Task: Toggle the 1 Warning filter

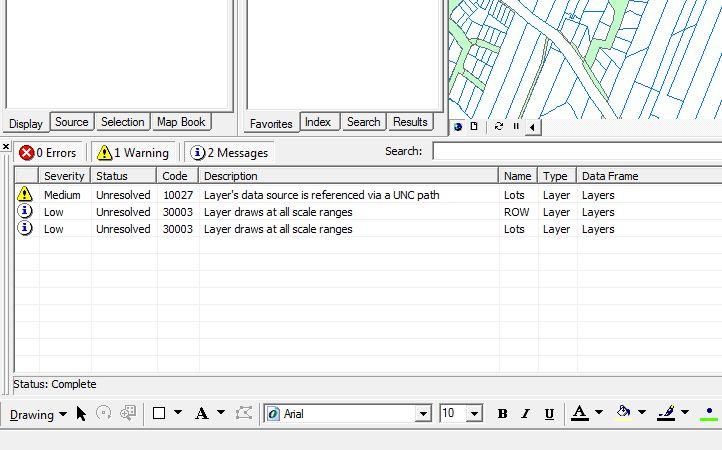Action: tap(133, 152)
